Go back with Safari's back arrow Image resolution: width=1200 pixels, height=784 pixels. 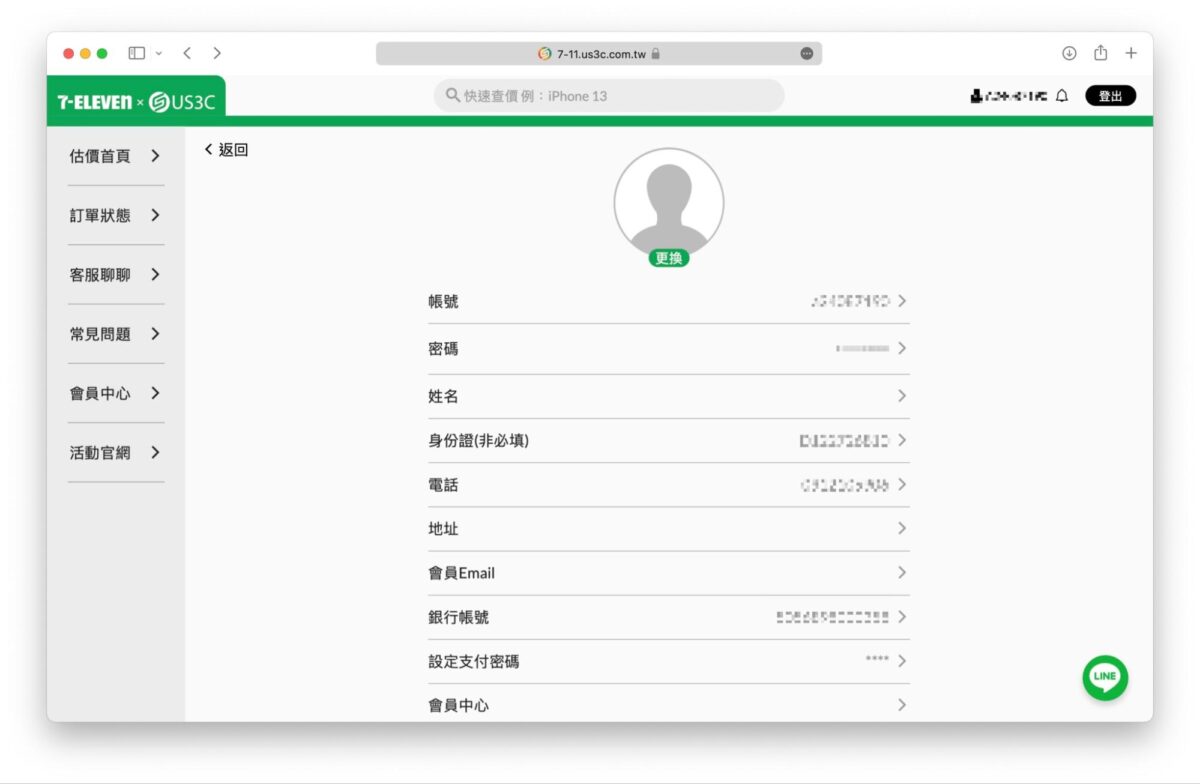187,53
